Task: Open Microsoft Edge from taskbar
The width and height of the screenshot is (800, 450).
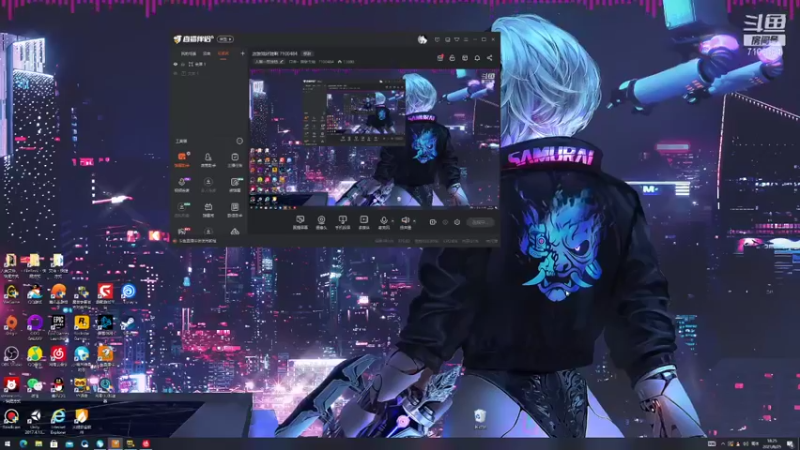Action: 23,444
